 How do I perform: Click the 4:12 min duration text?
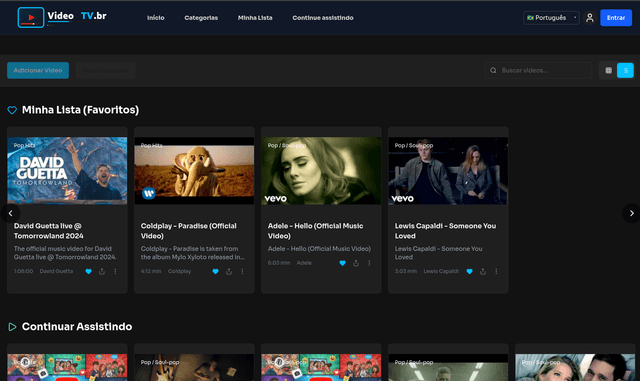[x=151, y=271]
